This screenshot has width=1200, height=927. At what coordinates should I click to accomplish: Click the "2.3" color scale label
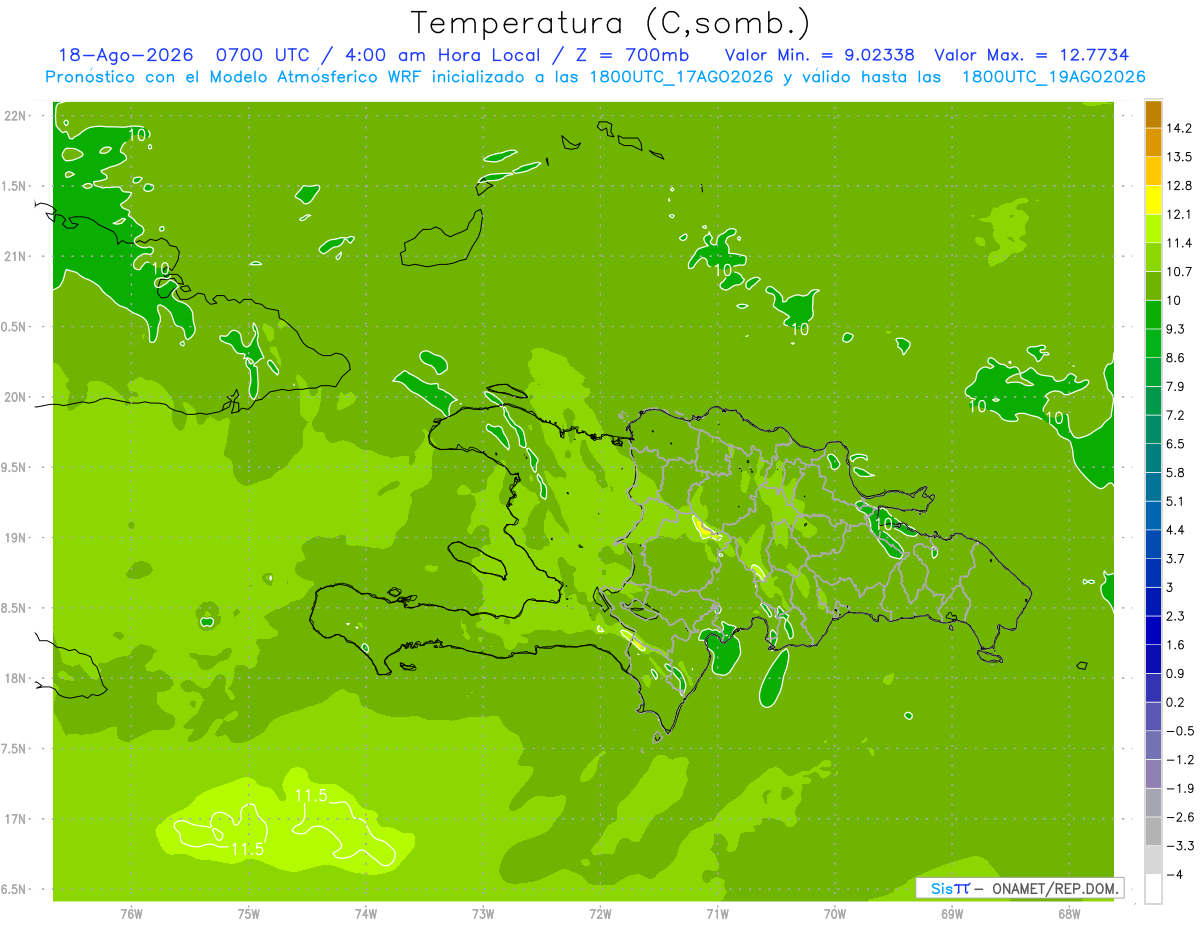click(1176, 616)
